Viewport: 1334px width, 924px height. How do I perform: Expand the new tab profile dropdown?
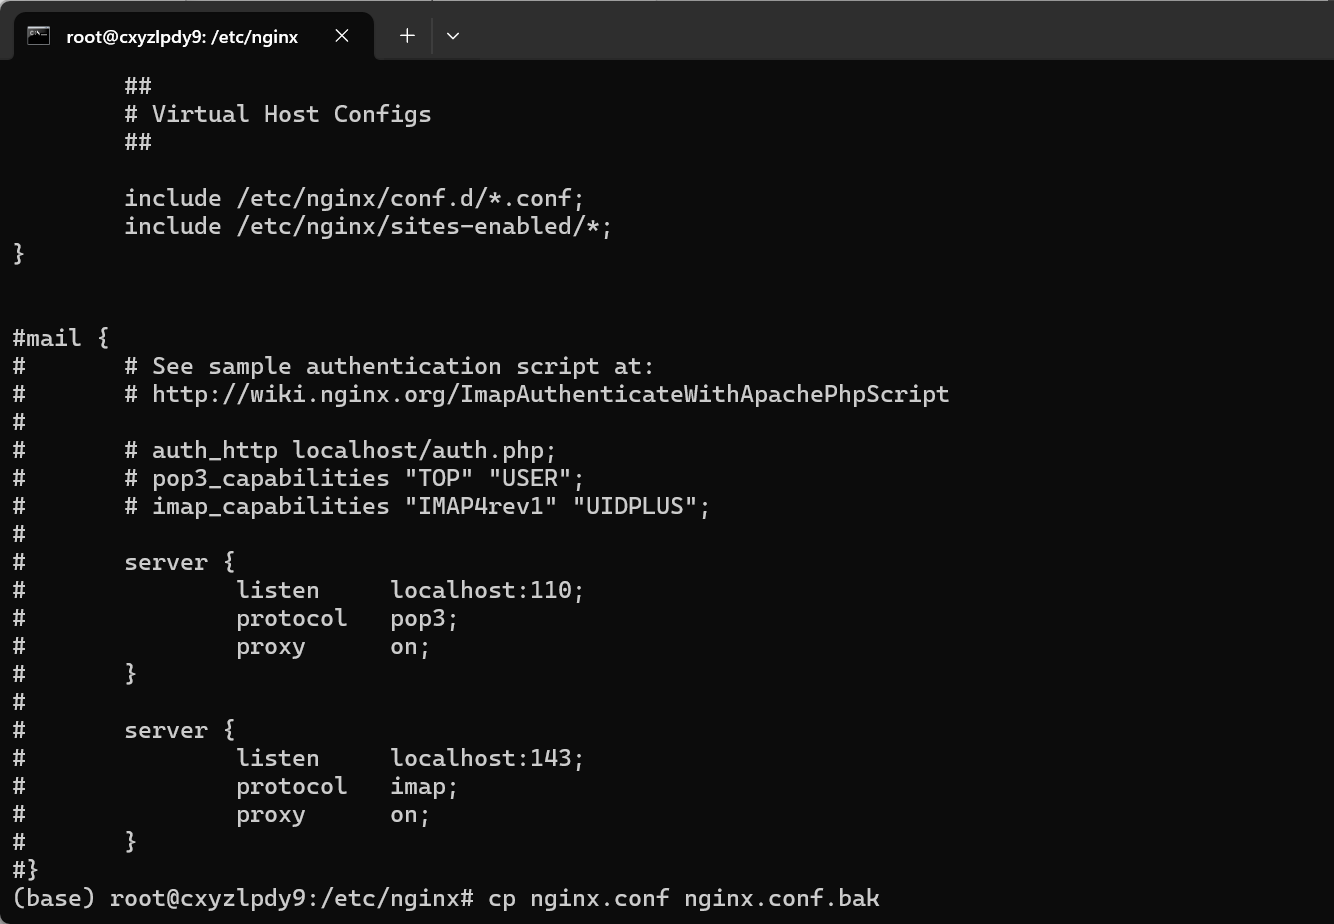point(453,36)
